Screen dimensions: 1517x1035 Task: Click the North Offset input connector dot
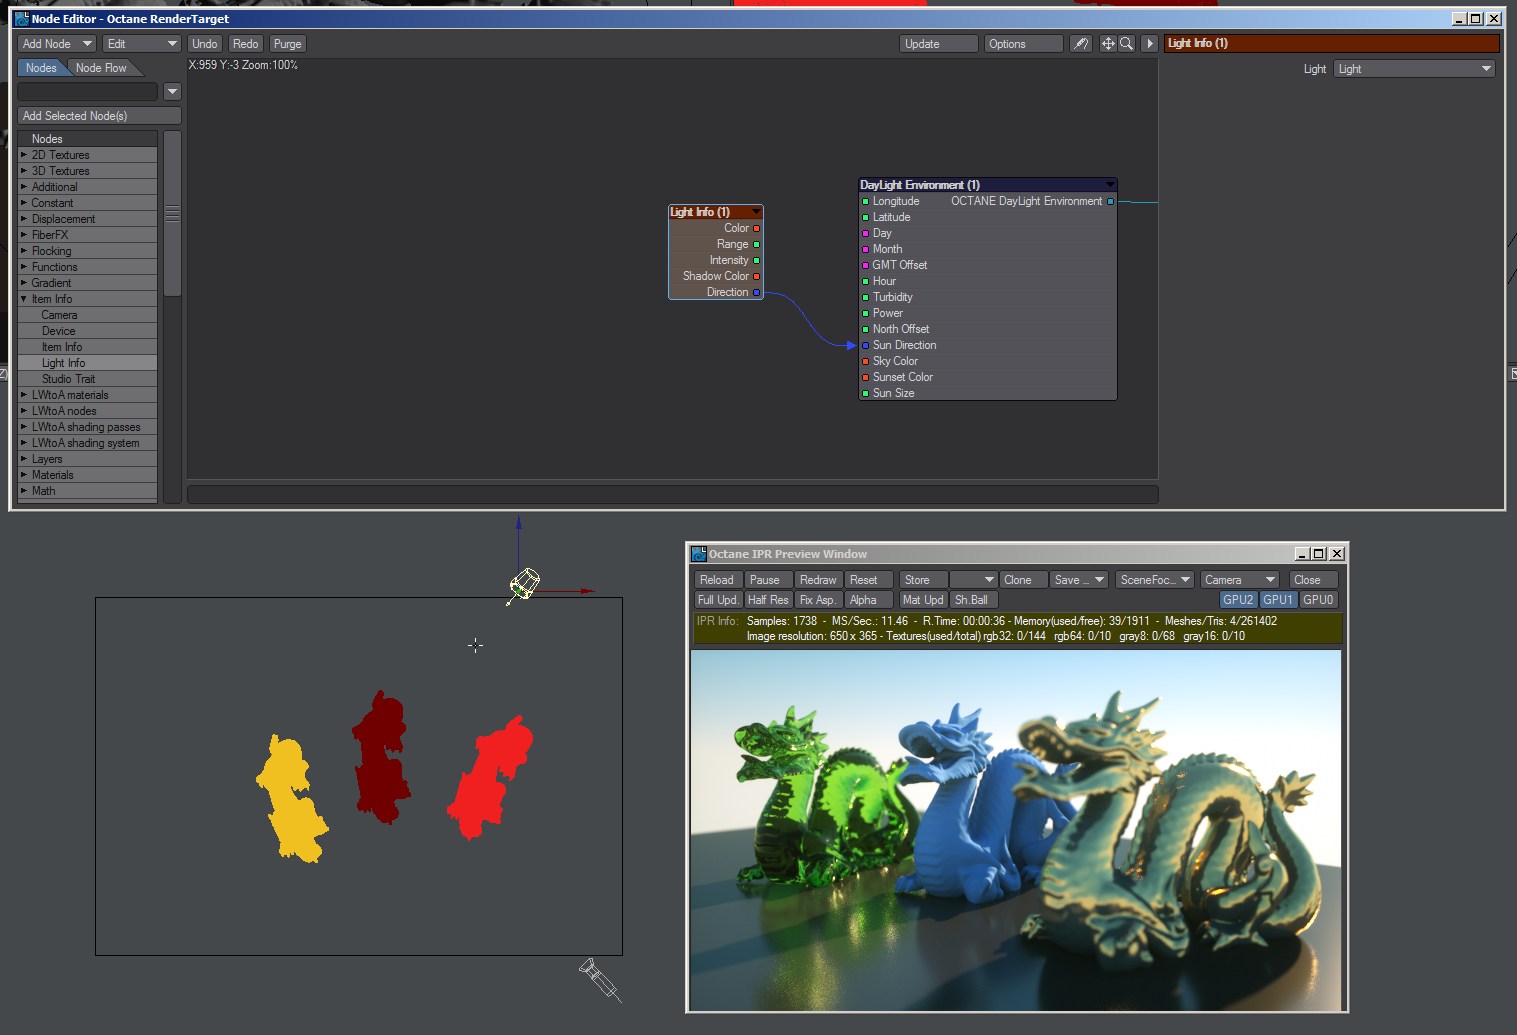coord(865,330)
